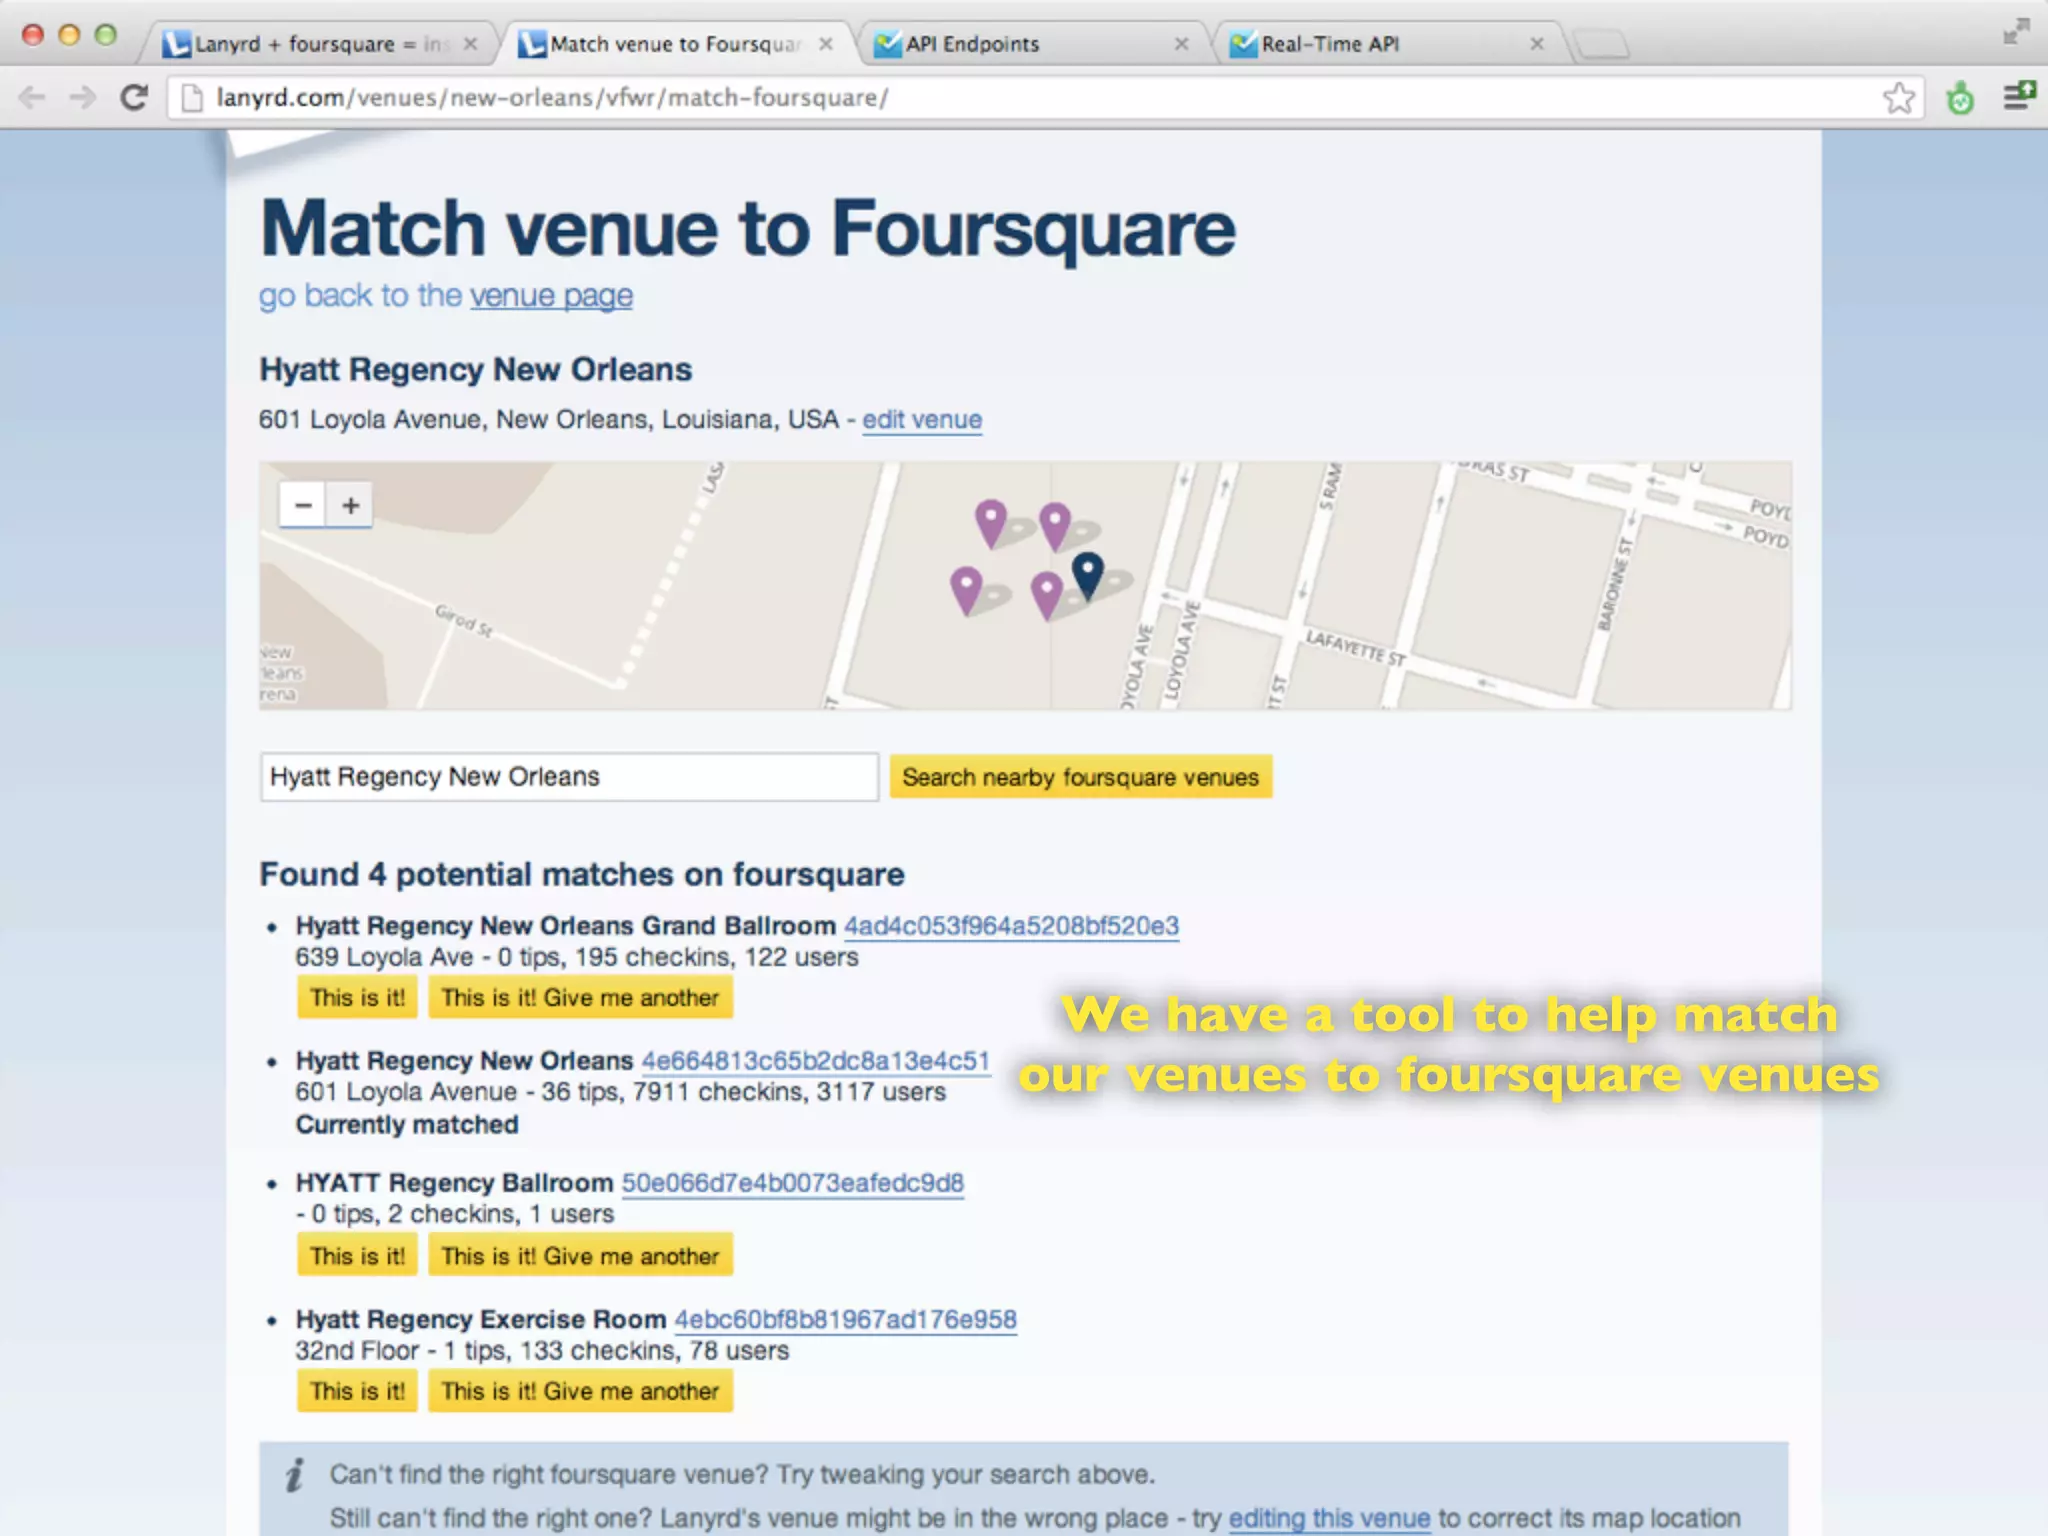Open Grand Ballroom foursquare ID link
The width and height of the screenshot is (2048, 1536).
pyautogui.click(x=1011, y=926)
